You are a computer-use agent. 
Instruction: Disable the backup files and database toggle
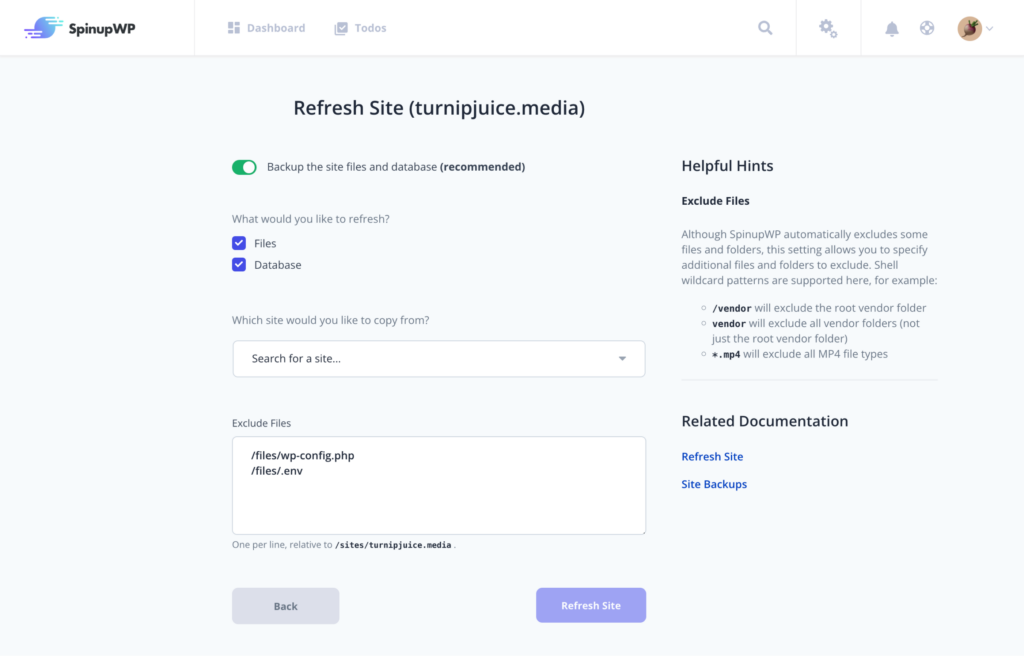click(244, 166)
